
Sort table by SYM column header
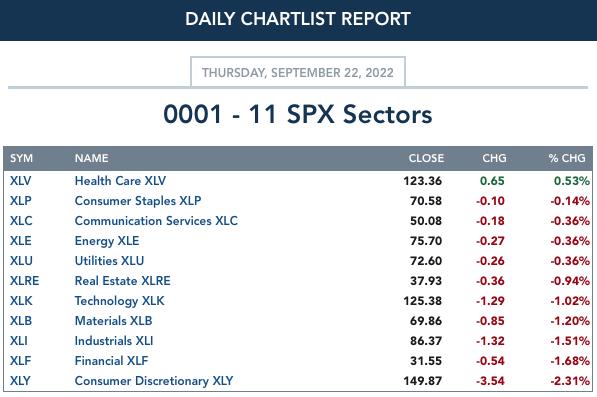[x=21, y=158]
